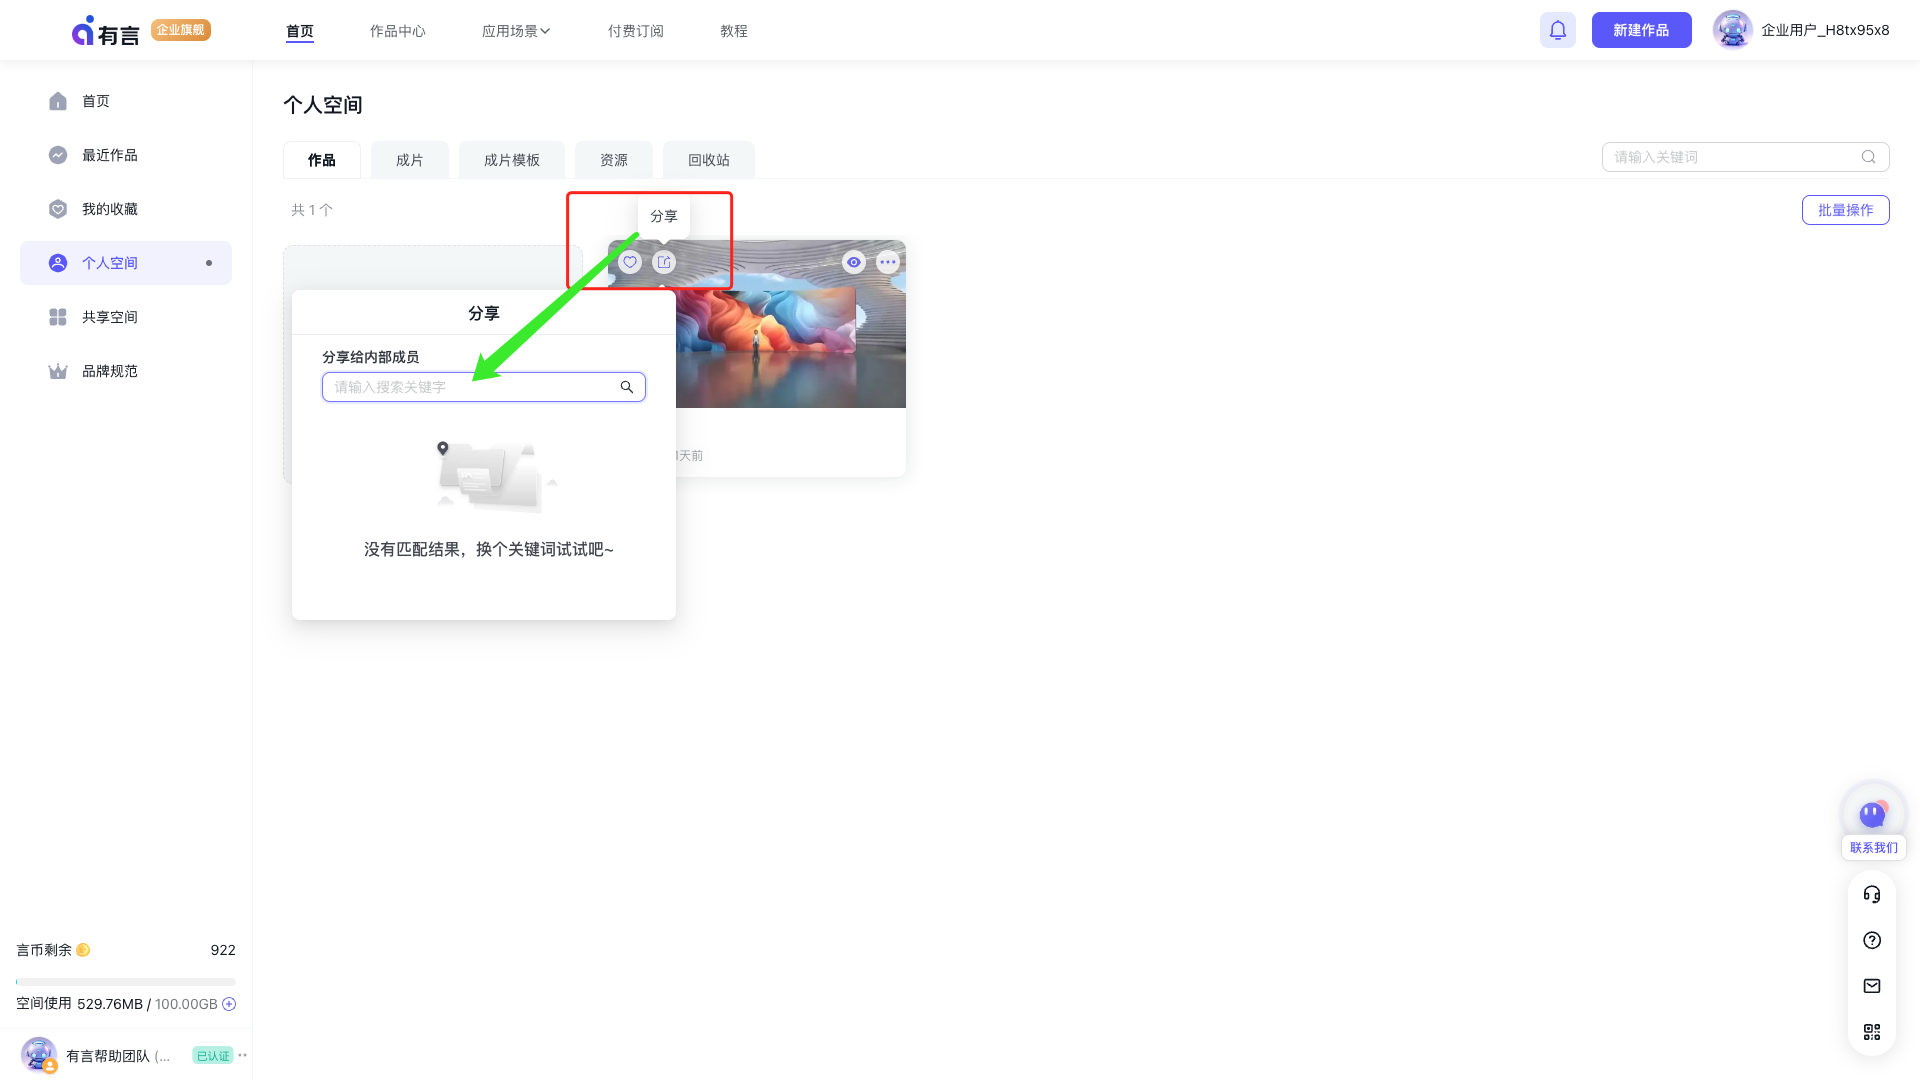Click the QR code icon

coord(1872,1032)
